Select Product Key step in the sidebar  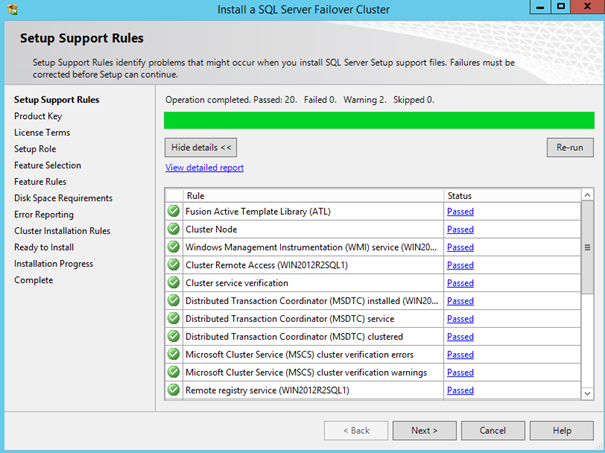point(37,116)
